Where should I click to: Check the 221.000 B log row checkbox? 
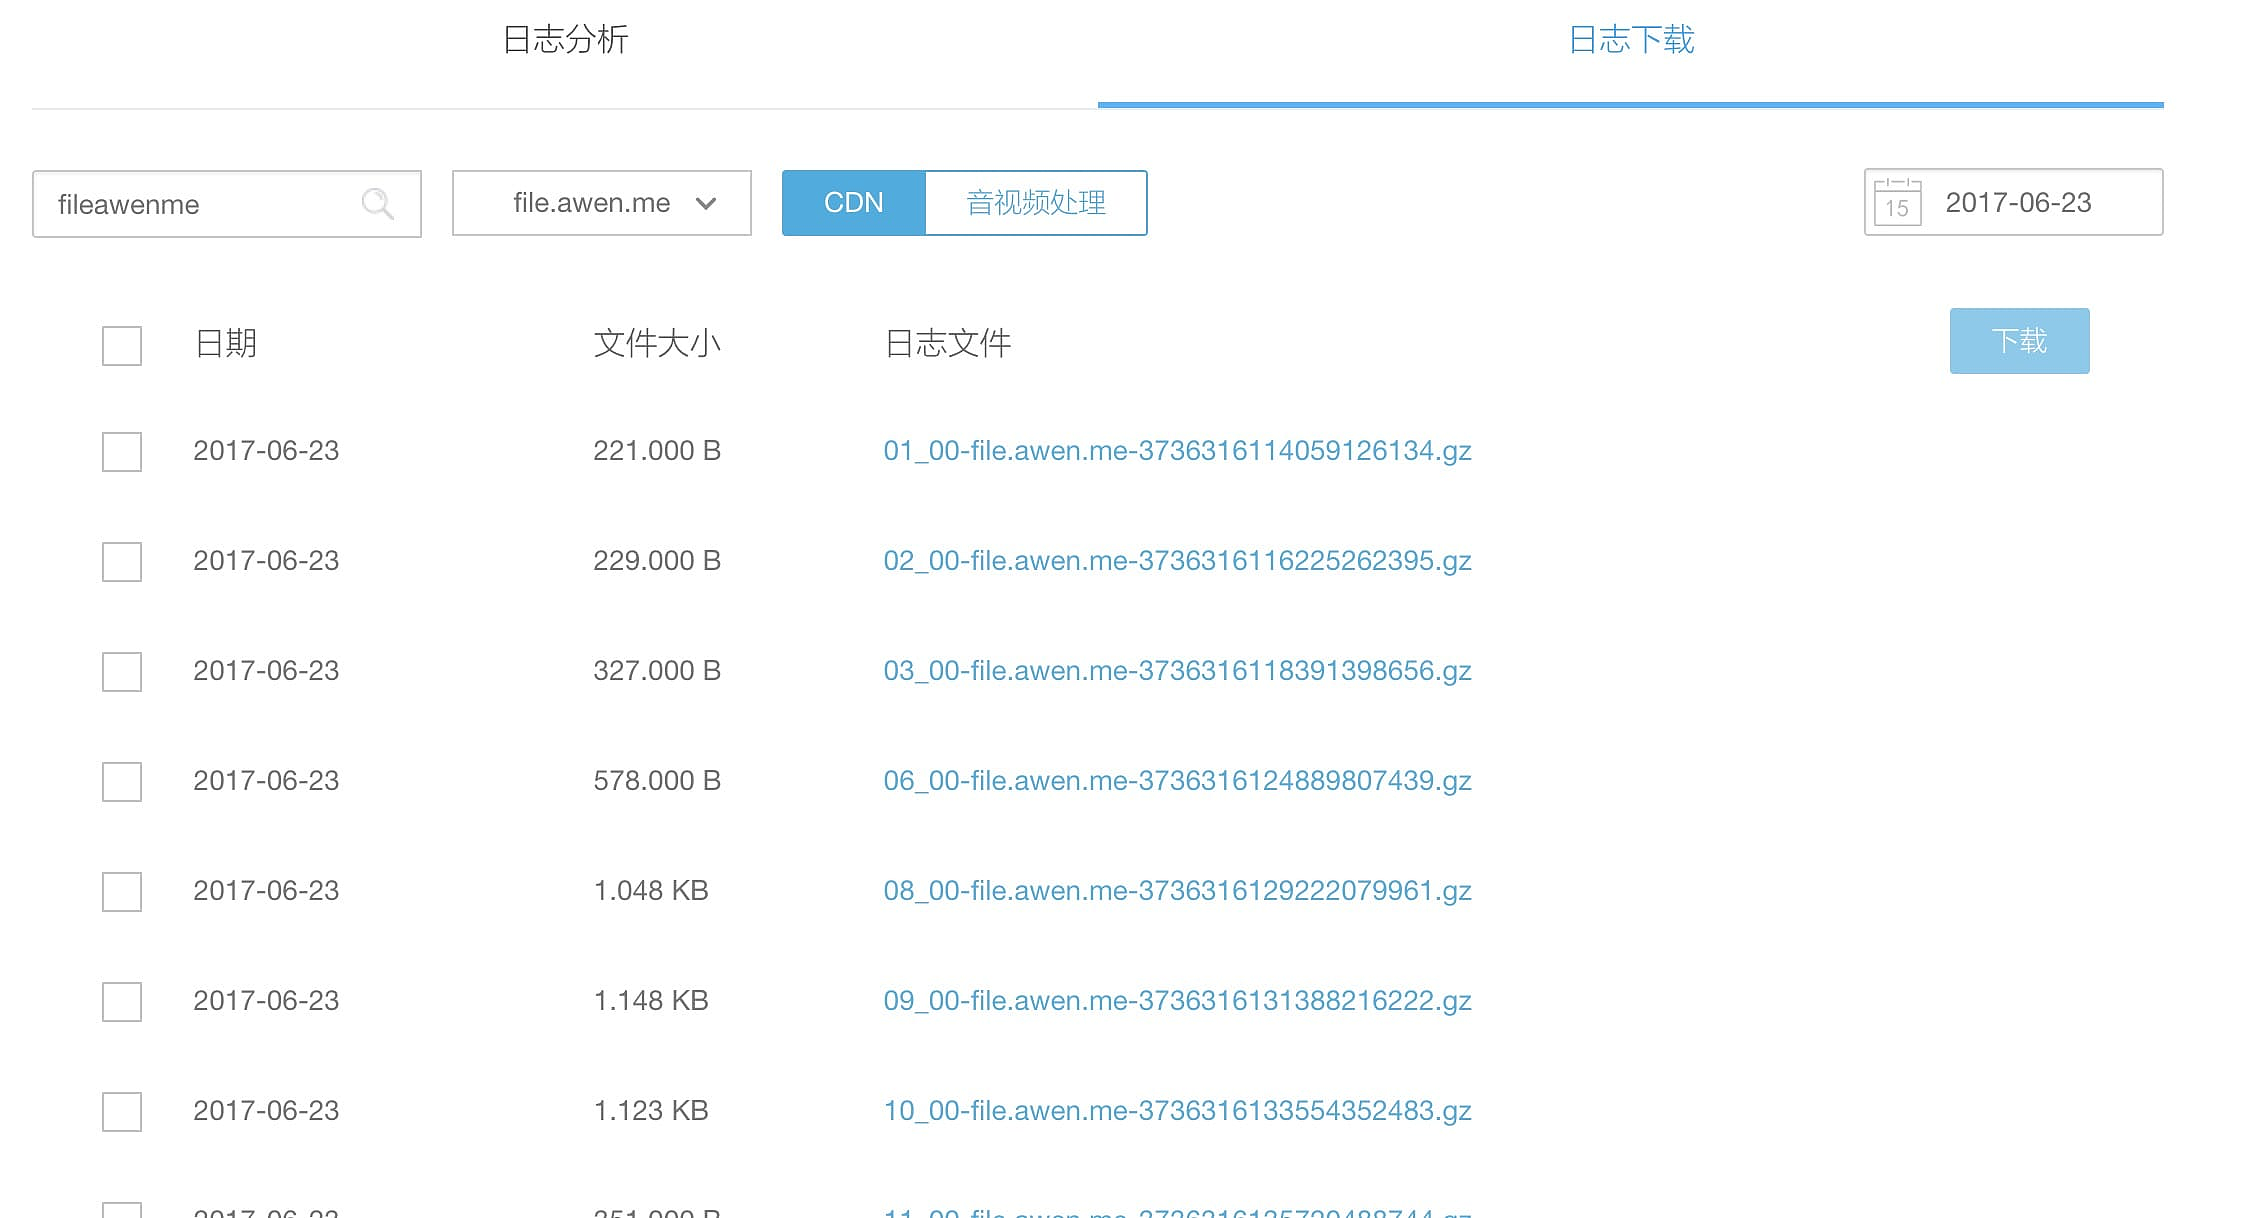(122, 452)
